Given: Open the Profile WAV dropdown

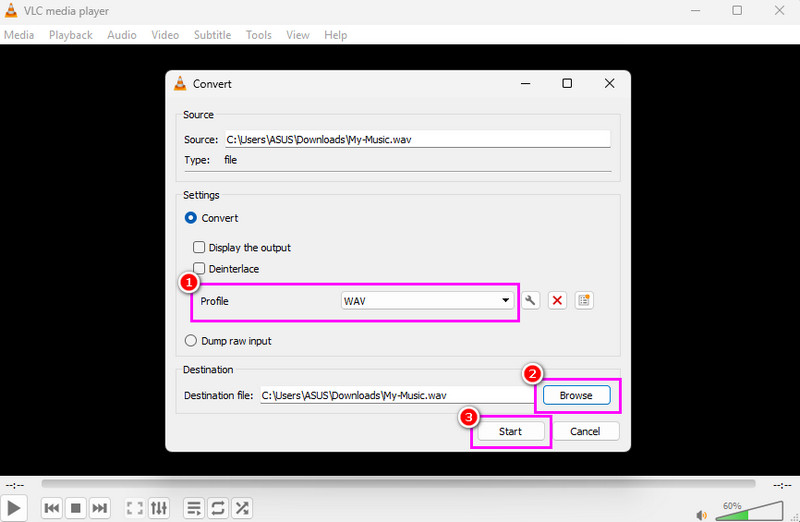Looking at the screenshot, I should (427, 301).
